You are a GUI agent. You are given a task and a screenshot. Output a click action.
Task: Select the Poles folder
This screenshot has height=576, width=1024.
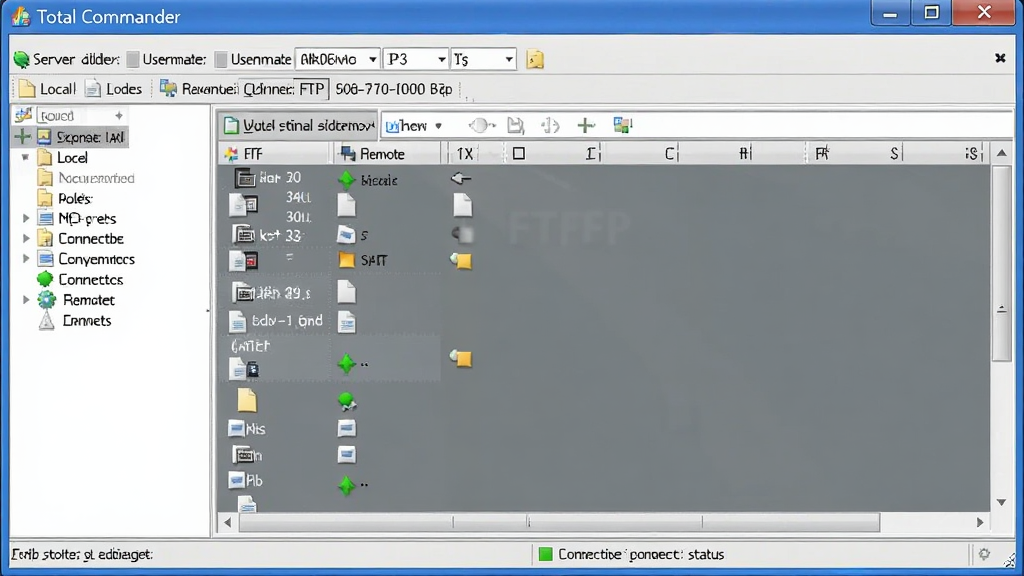click(x=65, y=198)
